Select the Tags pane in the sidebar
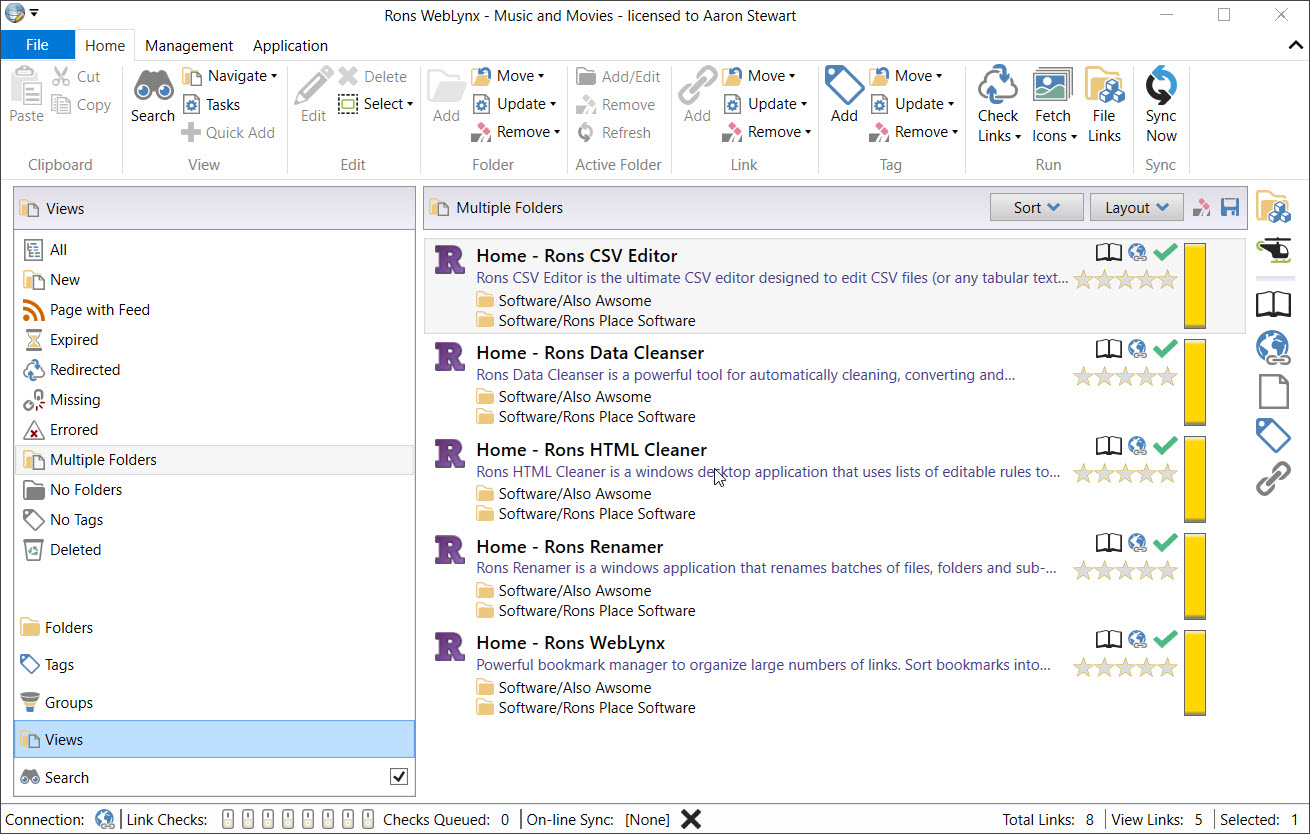Viewport: 1310px width, 834px height. click(214, 665)
